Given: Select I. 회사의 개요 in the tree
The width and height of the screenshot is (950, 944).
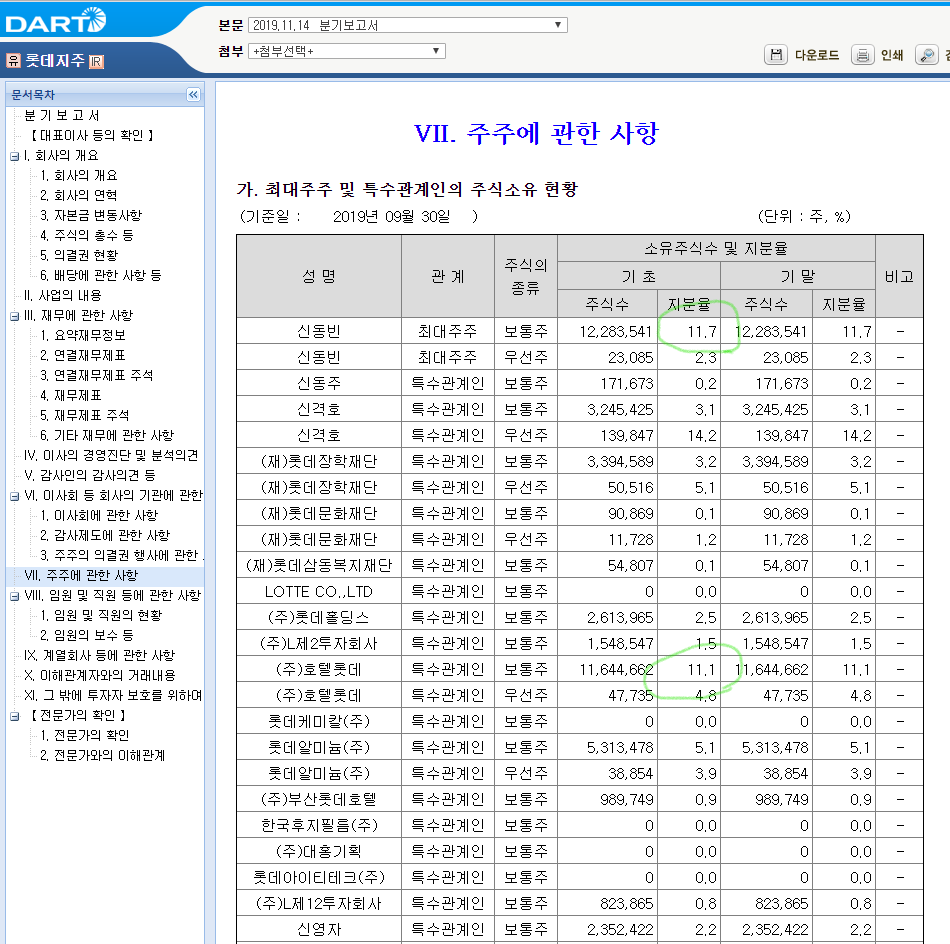Looking at the screenshot, I should click(x=61, y=155).
